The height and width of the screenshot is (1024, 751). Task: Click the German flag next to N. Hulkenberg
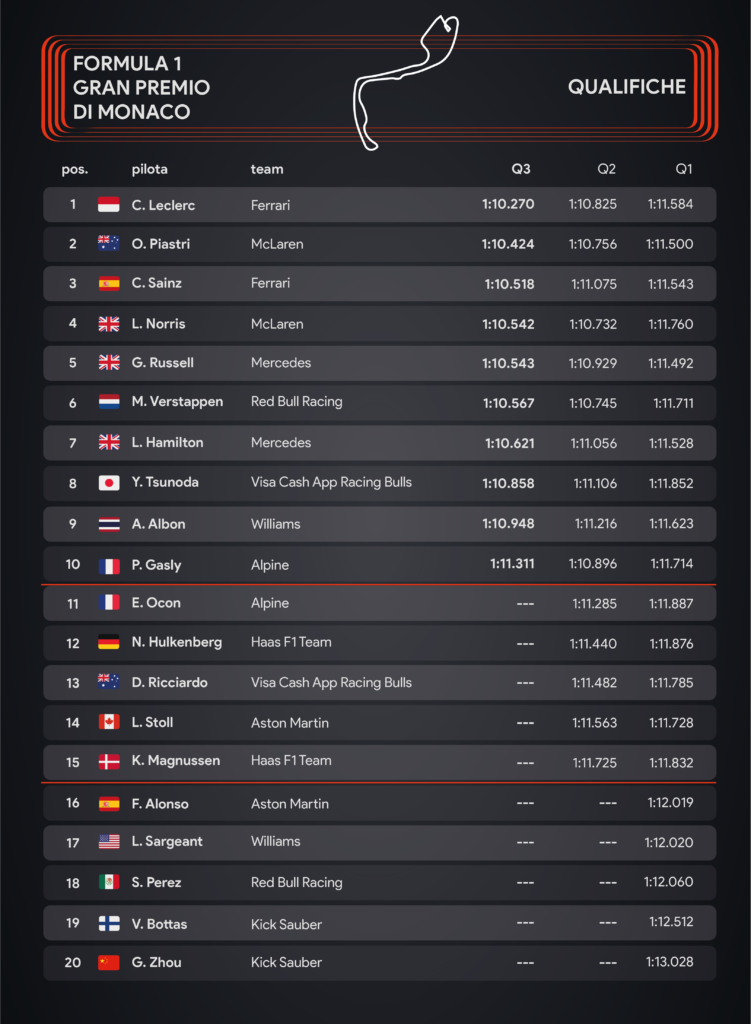[109, 643]
